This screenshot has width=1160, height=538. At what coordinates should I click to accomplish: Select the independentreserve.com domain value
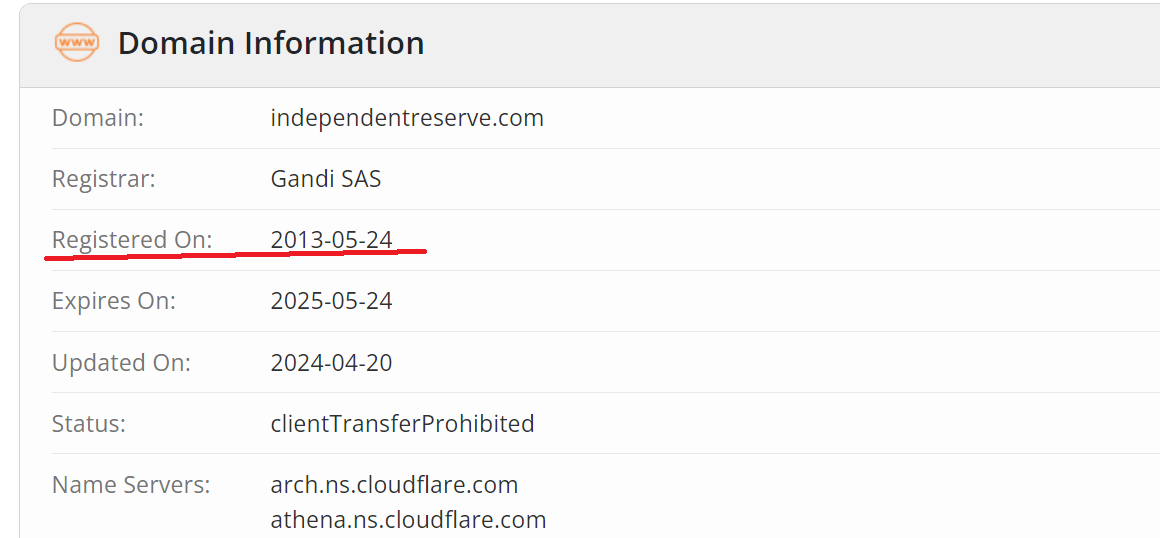coord(407,118)
